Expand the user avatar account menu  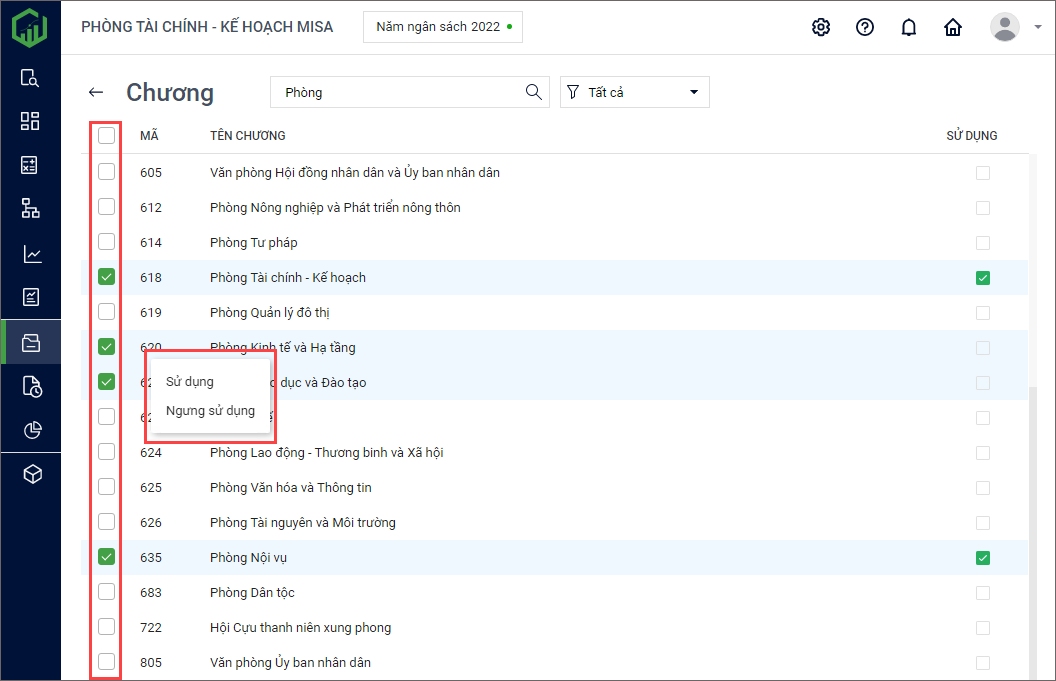(1014, 27)
